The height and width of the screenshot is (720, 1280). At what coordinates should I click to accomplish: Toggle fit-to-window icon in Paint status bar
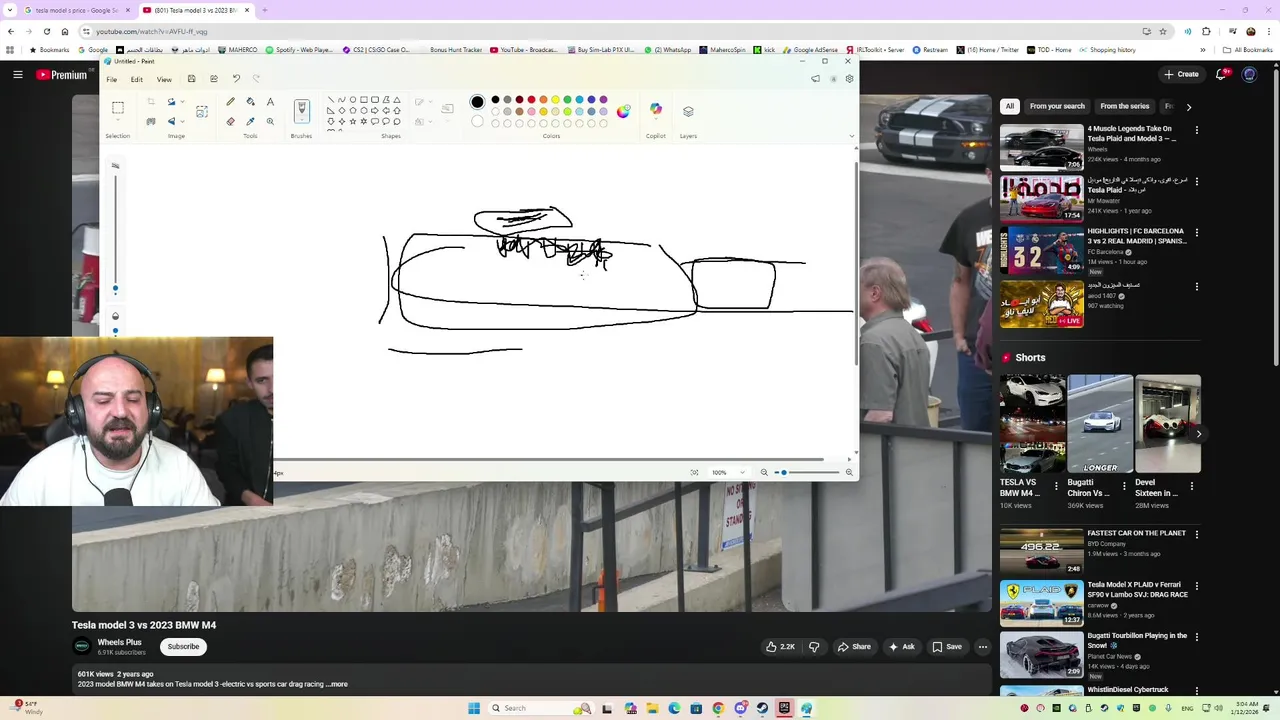click(694, 472)
